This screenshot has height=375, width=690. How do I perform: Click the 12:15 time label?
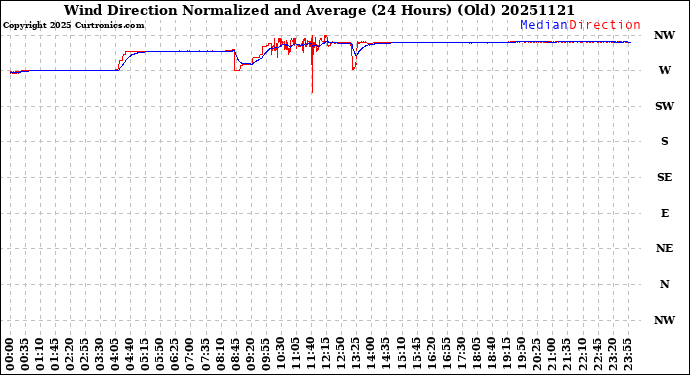[x=325, y=355]
